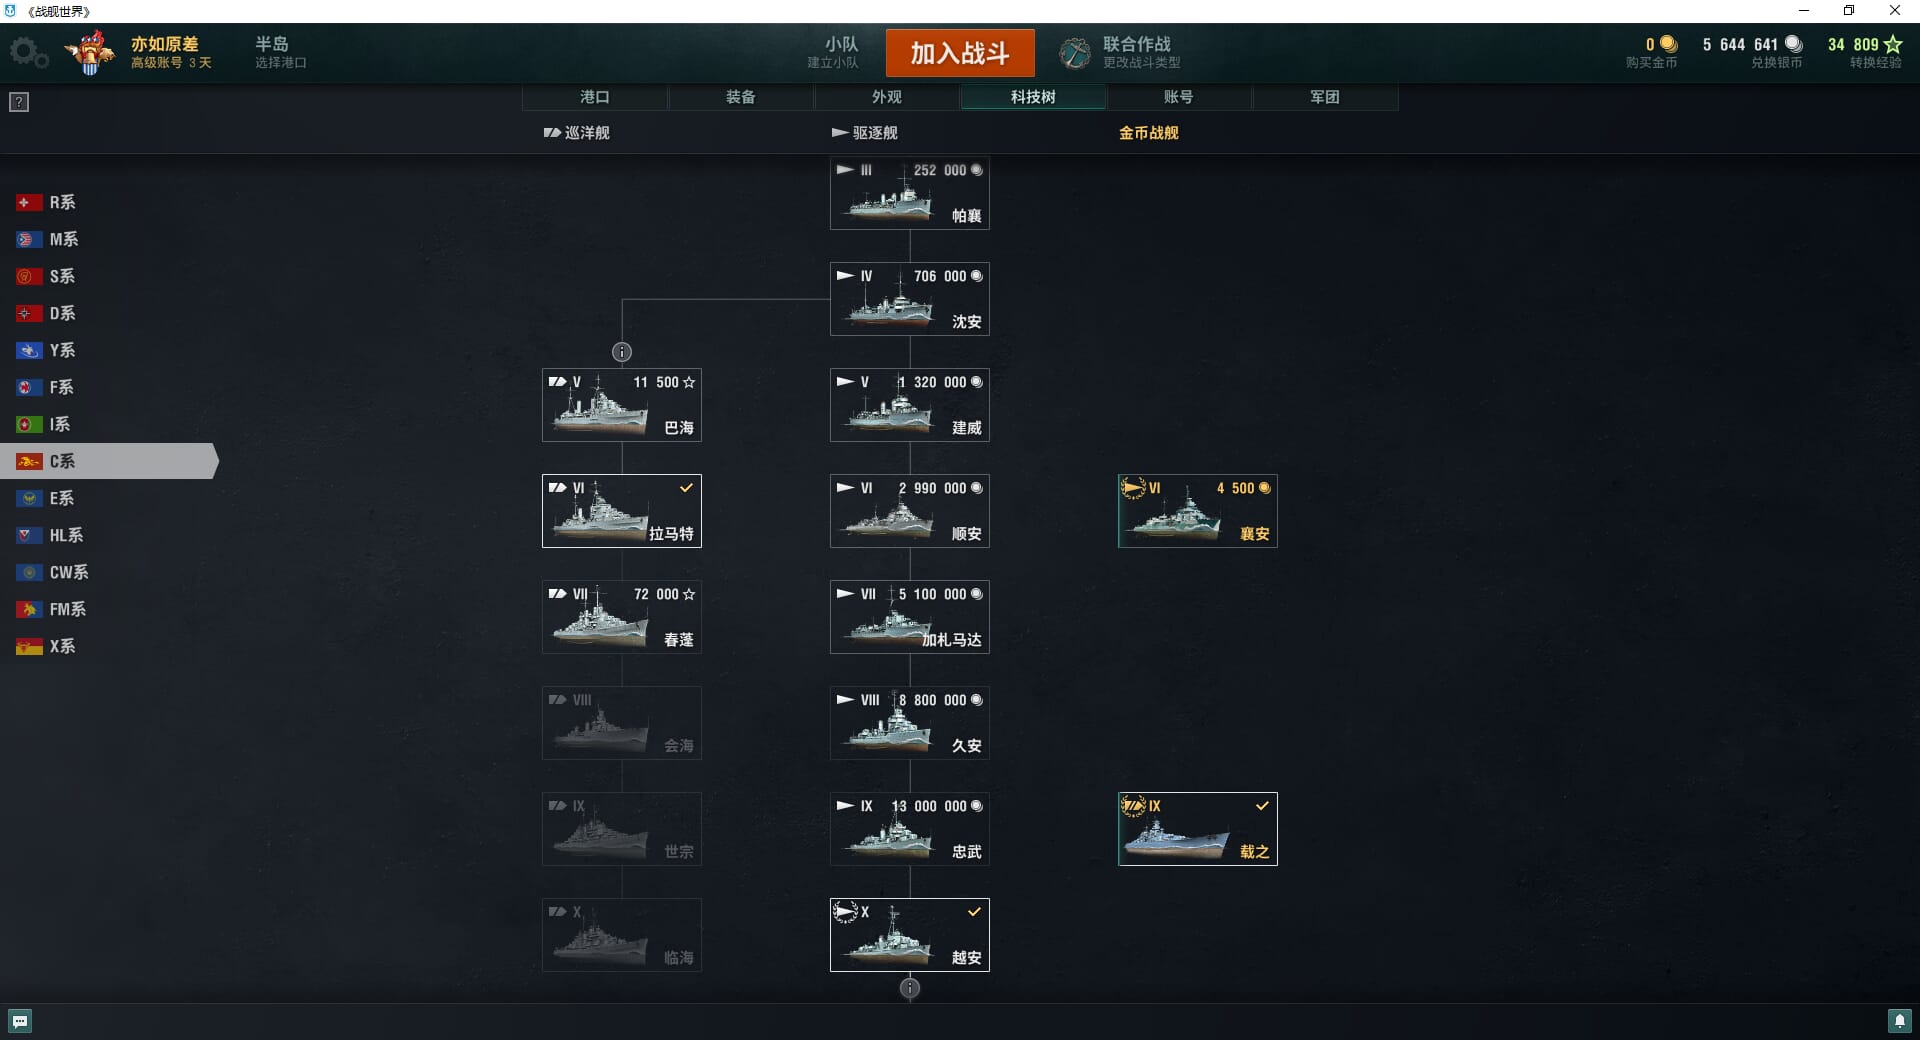
Task: Select the checked 越安 tier X destroyer
Action: (910, 935)
